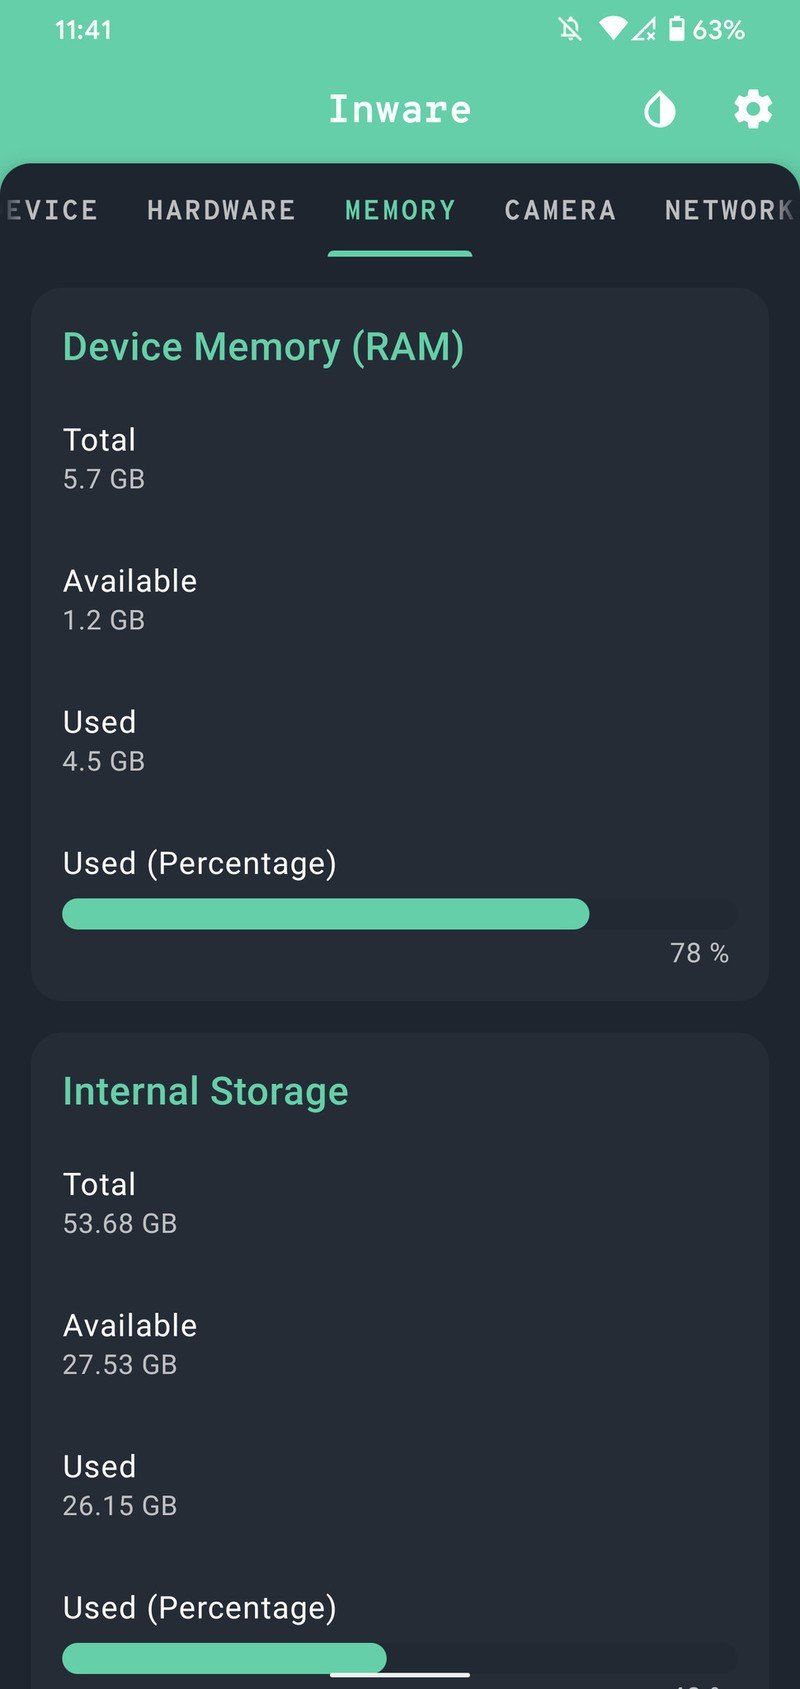Image resolution: width=800 pixels, height=1689 pixels.
Task: Tap the storage Total 53.68 GB entry
Action: tap(120, 1202)
